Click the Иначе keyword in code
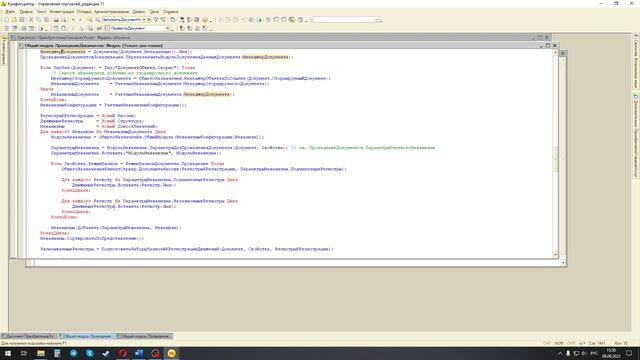 [47, 89]
